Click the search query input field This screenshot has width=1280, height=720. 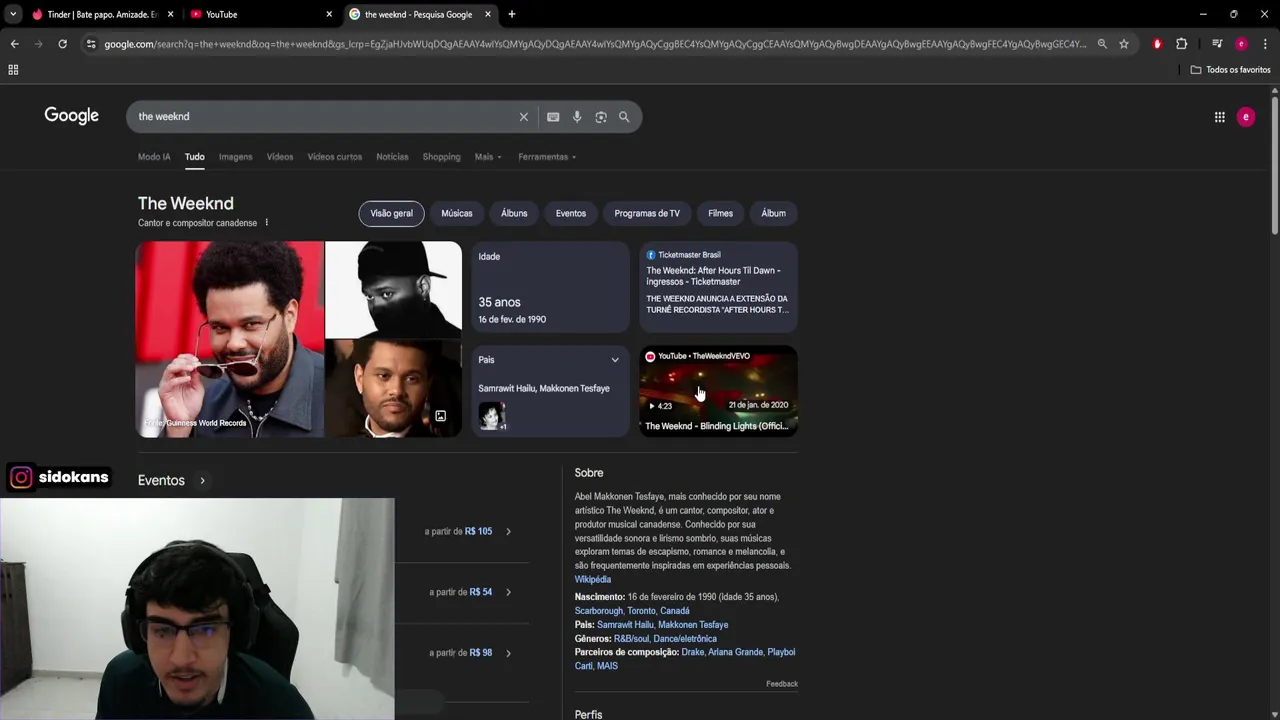pyautogui.click(x=325, y=117)
